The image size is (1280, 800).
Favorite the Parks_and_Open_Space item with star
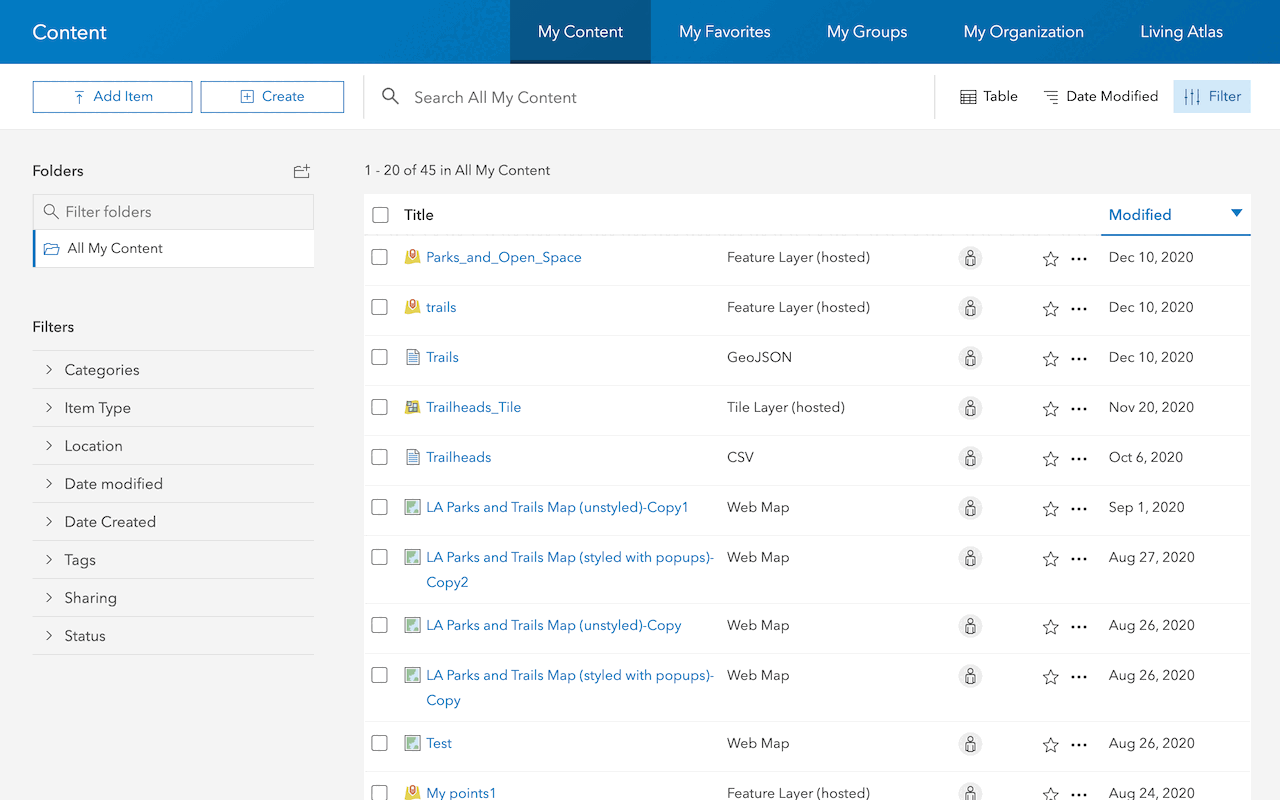click(x=1050, y=259)
